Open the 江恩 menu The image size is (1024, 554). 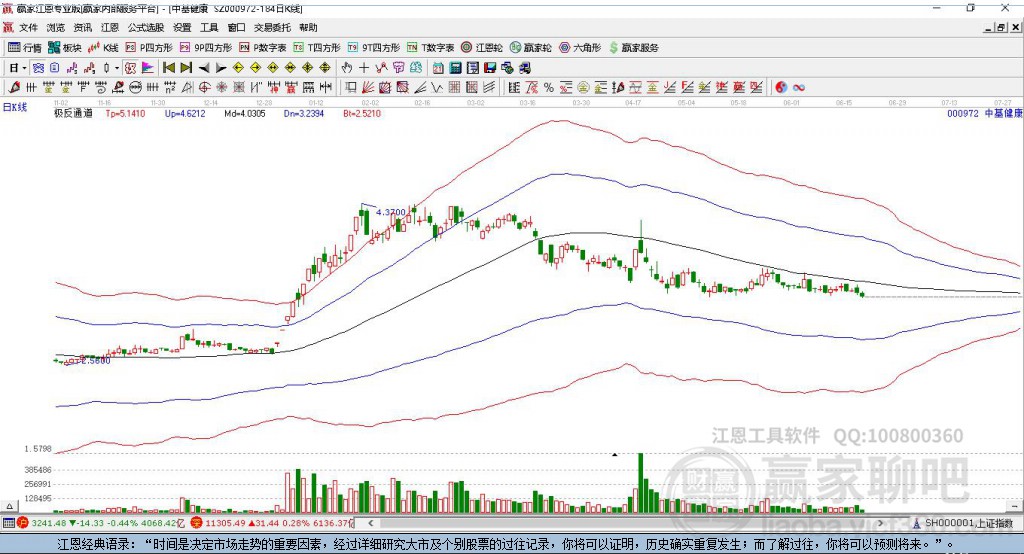[110, 27]
